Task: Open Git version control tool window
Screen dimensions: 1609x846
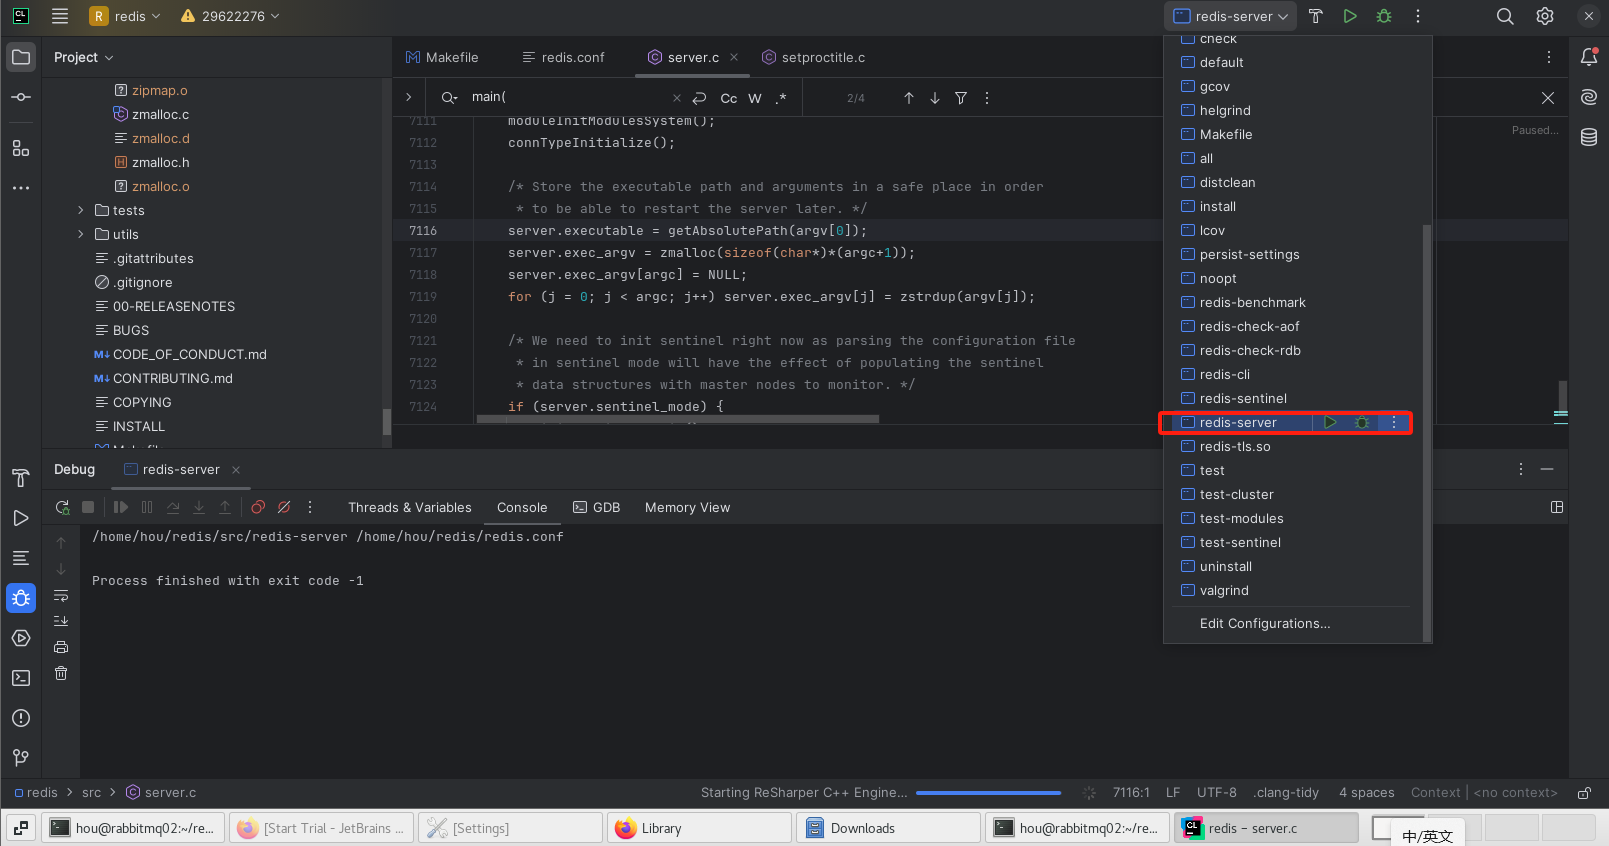Action: (21, 758)
